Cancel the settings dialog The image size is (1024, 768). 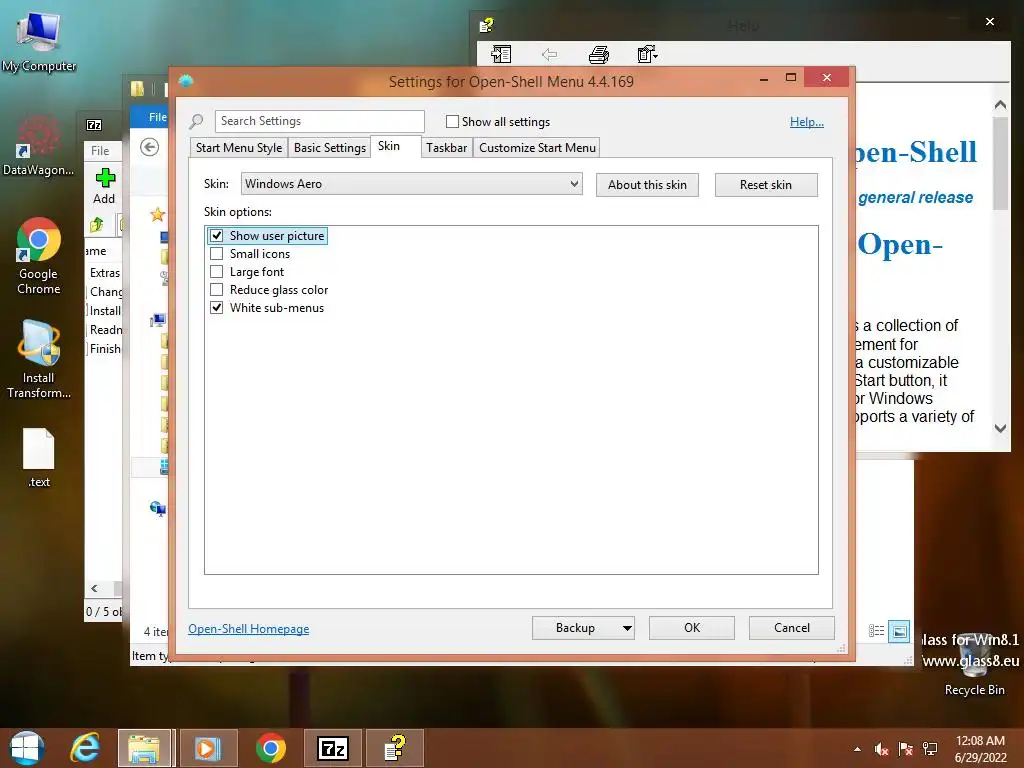point(792,628)
